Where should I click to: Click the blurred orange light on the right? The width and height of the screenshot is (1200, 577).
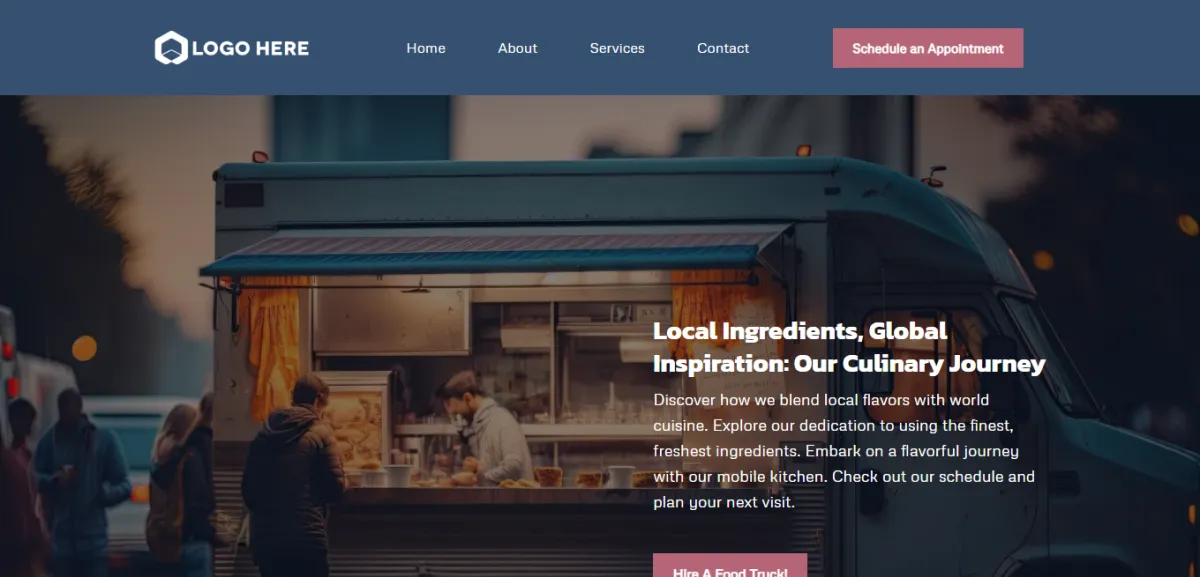click(x=1188, y=225)
